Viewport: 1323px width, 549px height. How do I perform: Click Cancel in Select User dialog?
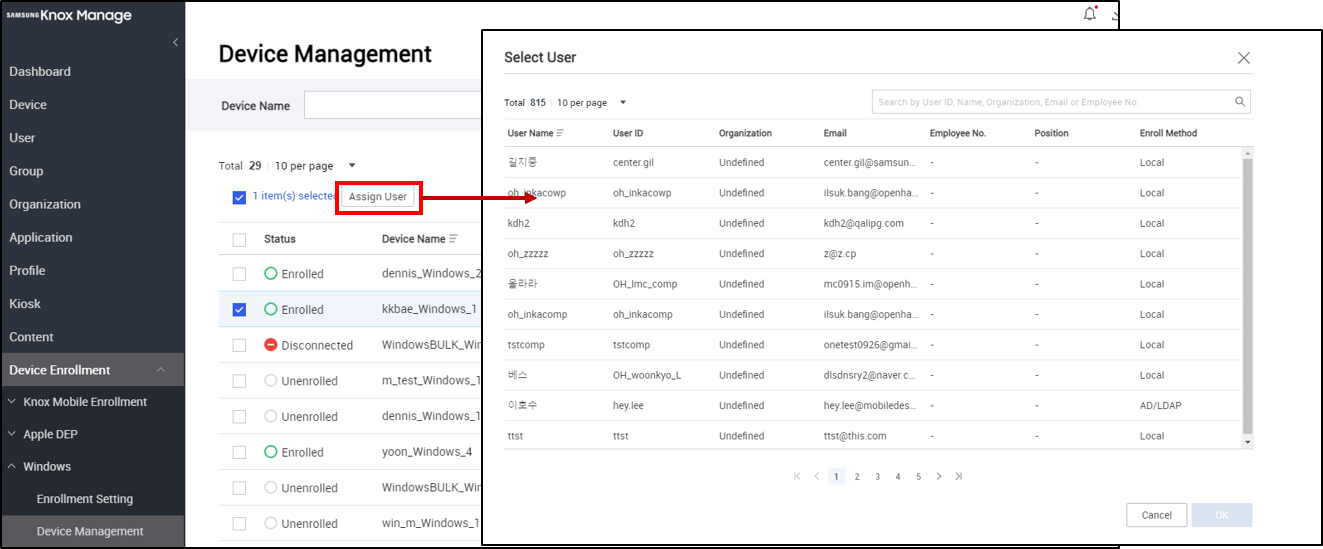tap(1157, 515)
